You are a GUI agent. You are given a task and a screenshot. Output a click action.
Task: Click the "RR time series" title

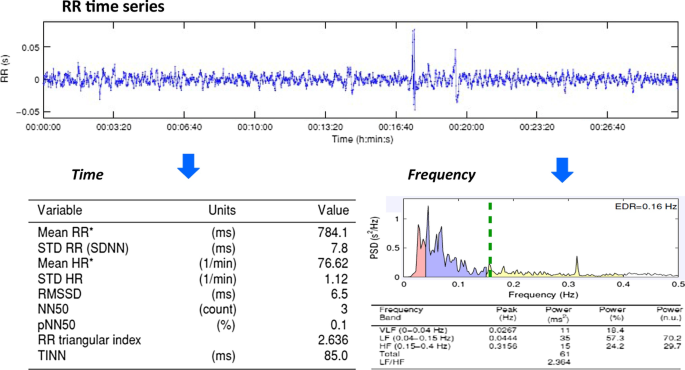pyautogui.click(x=114, y=7)
